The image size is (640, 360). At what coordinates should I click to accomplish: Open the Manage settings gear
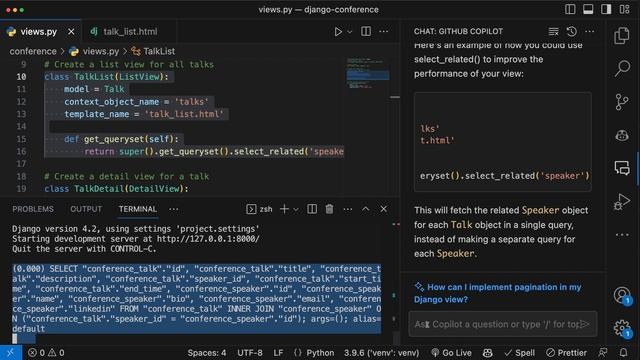[622, 328]
